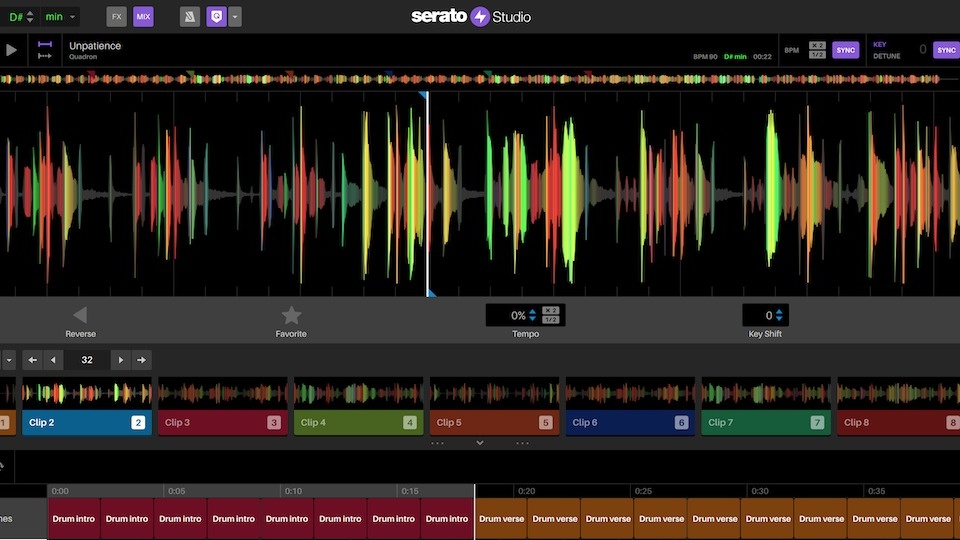Select the DETUNE label

pos(887,56)
